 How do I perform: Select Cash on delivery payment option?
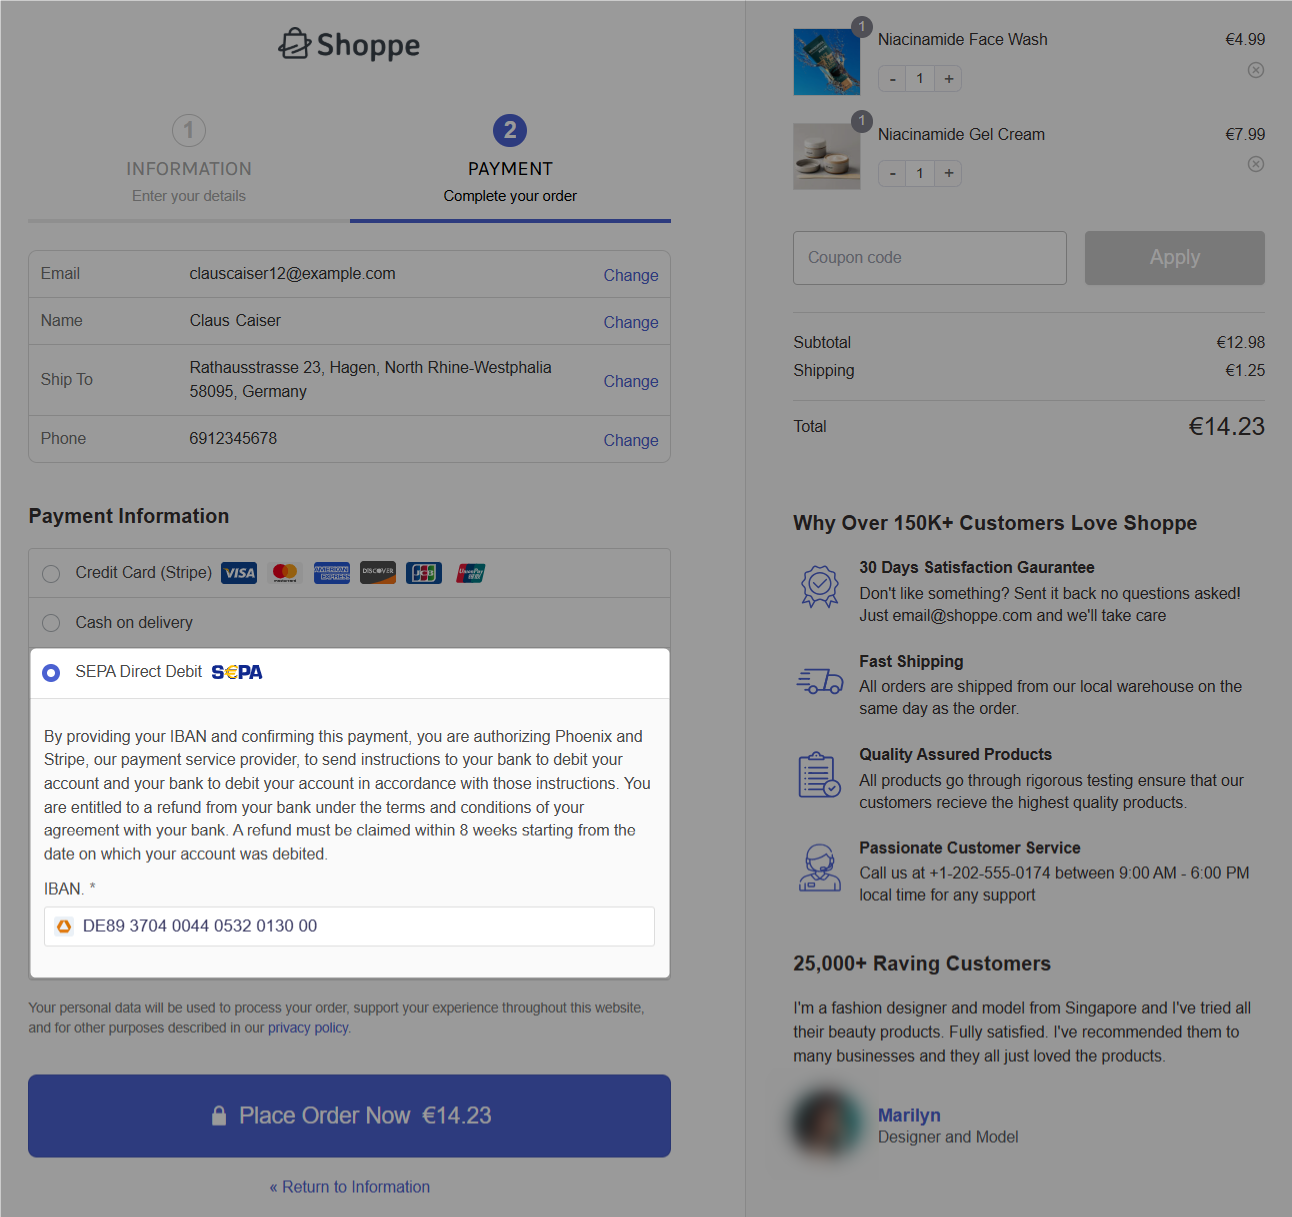tap(51, 623)
